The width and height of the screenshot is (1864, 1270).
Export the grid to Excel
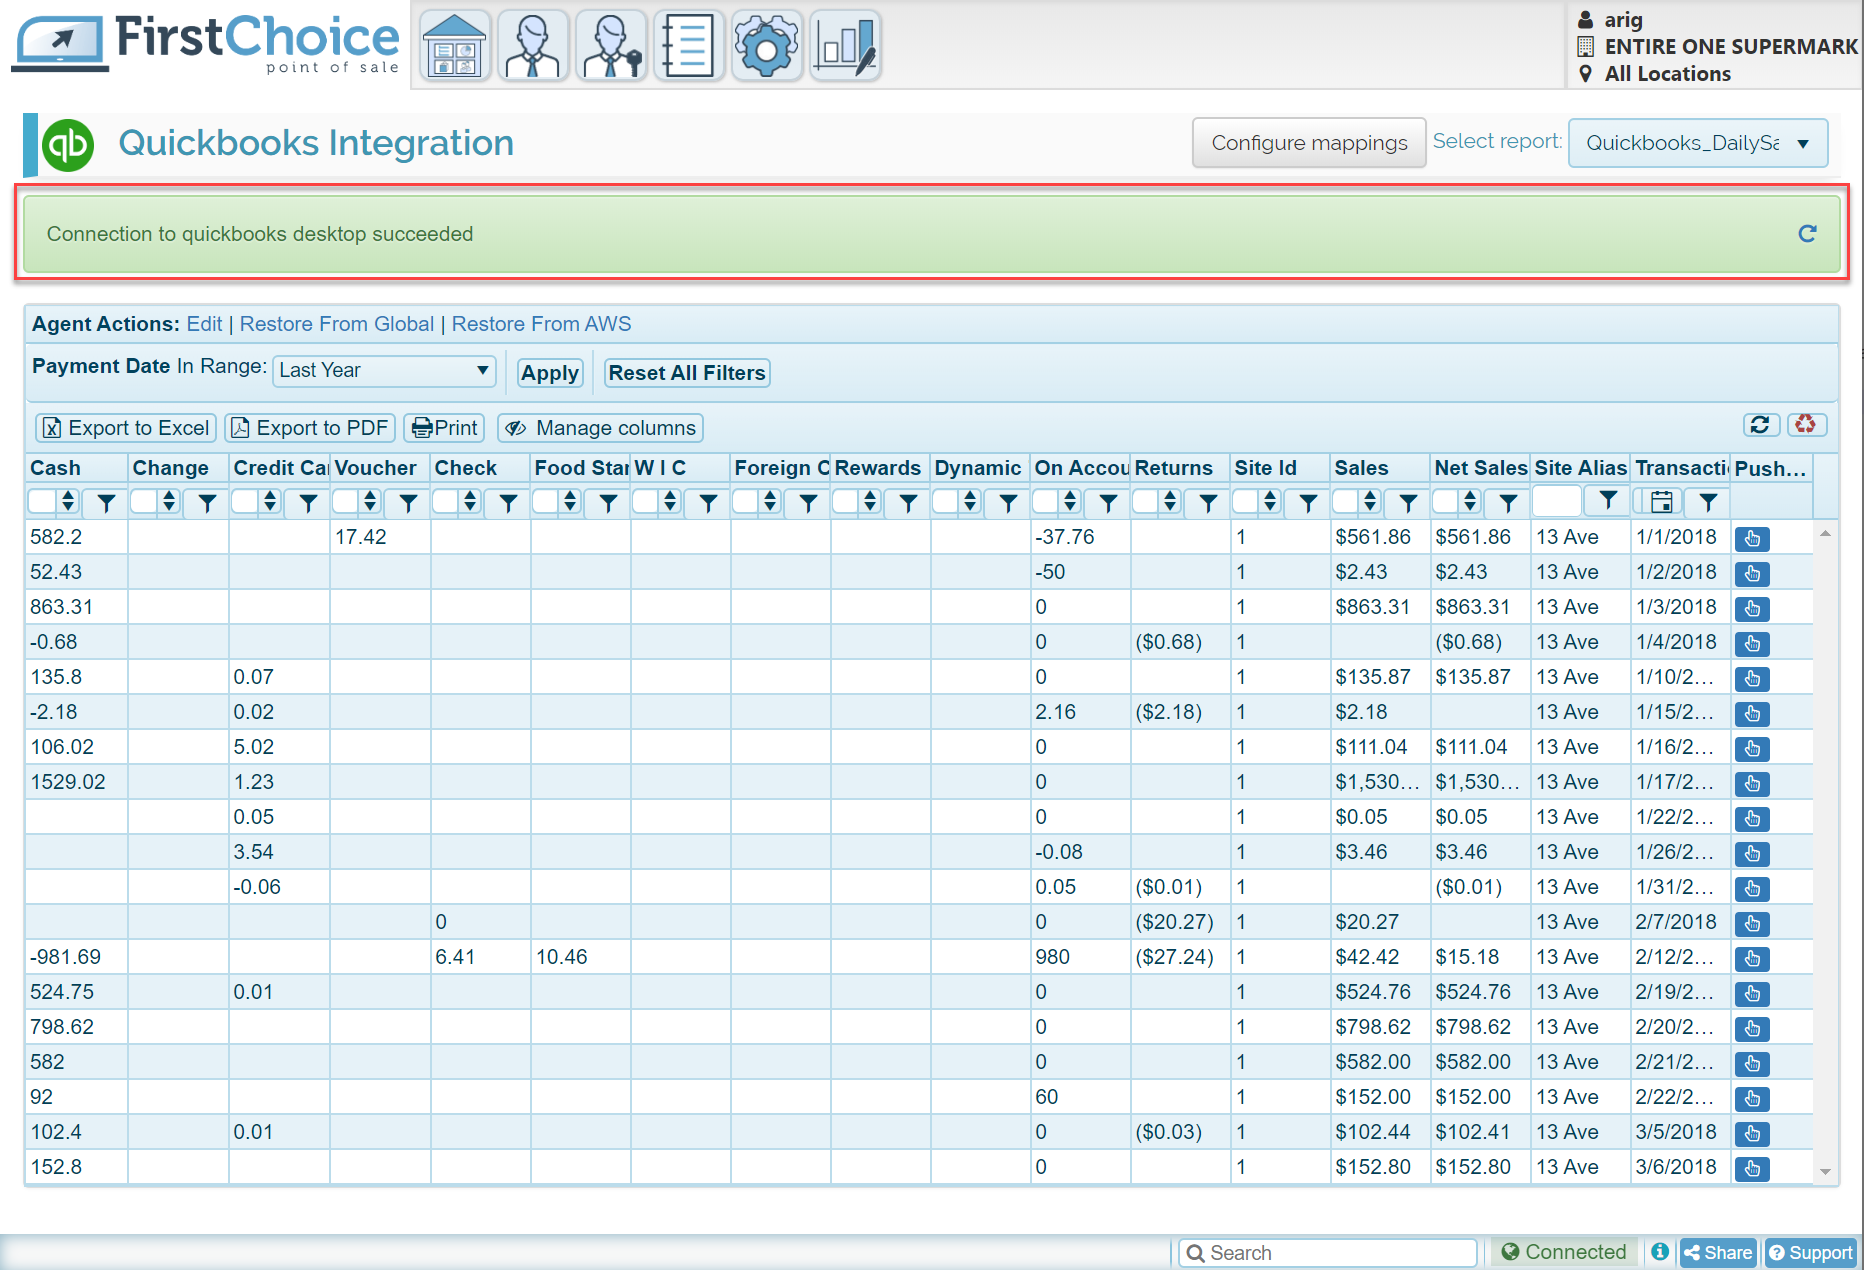pyautogui.click(x=126, y=428)
